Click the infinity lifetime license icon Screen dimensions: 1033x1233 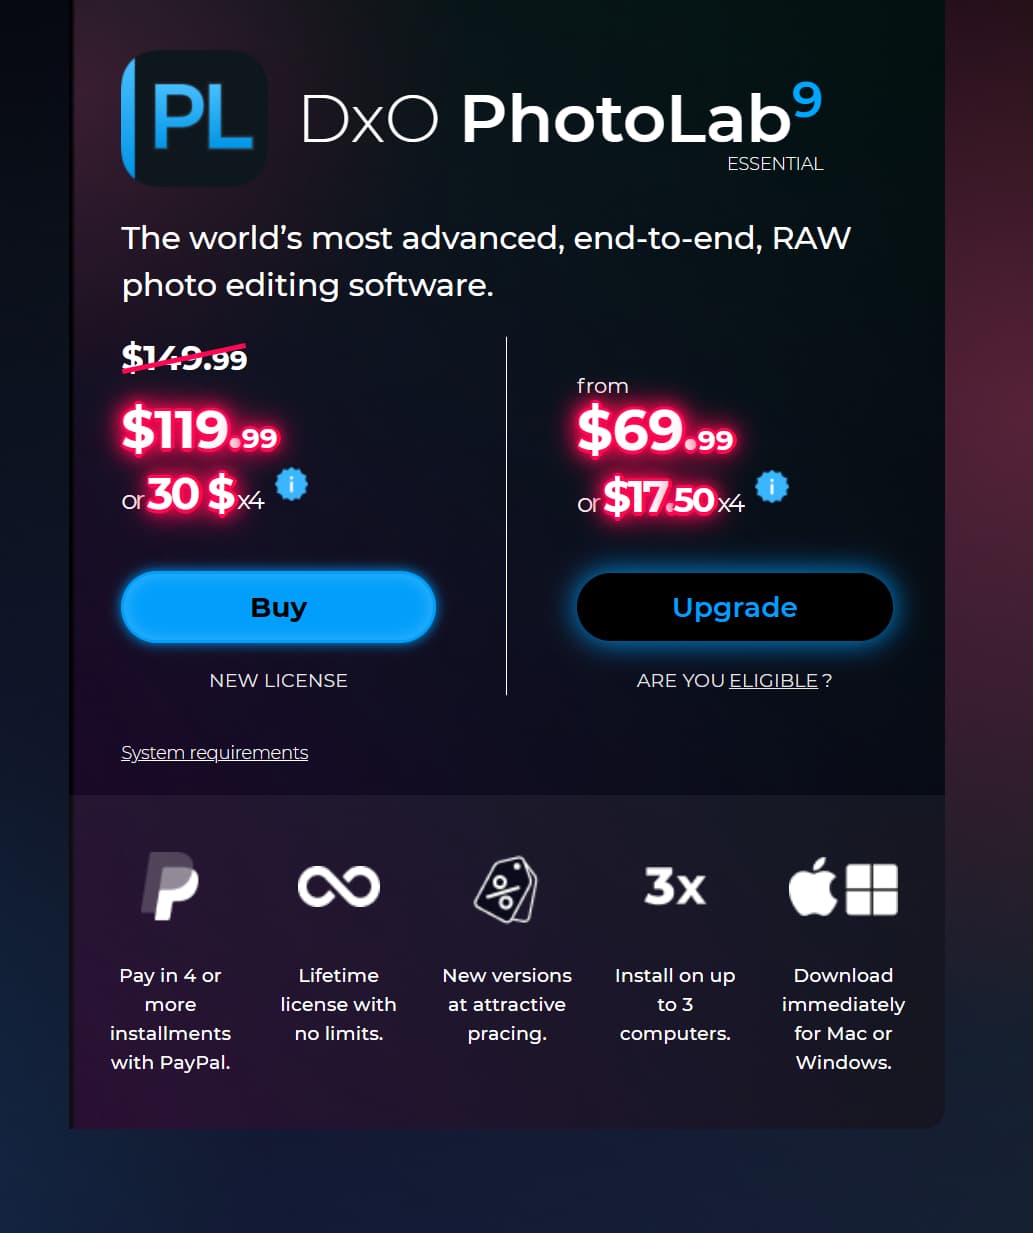tap(339, 886)
